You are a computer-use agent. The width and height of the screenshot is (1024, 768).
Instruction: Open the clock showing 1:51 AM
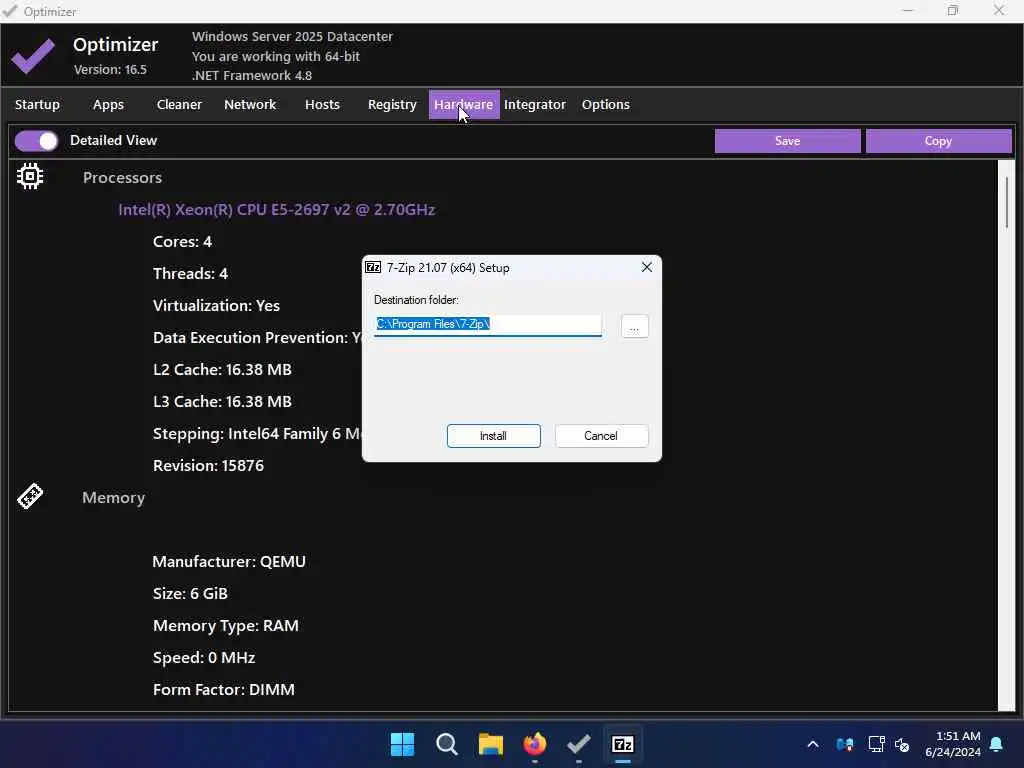(x=953, y=744)
